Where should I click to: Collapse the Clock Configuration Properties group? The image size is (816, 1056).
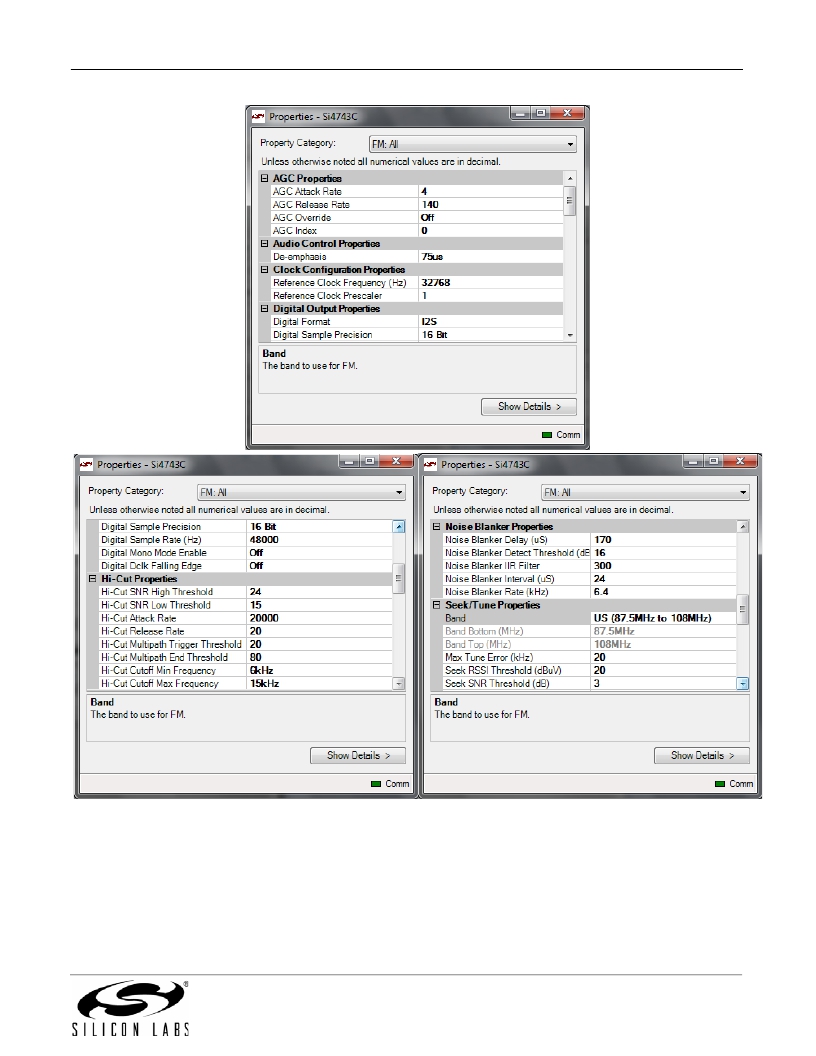click(265, 269)
